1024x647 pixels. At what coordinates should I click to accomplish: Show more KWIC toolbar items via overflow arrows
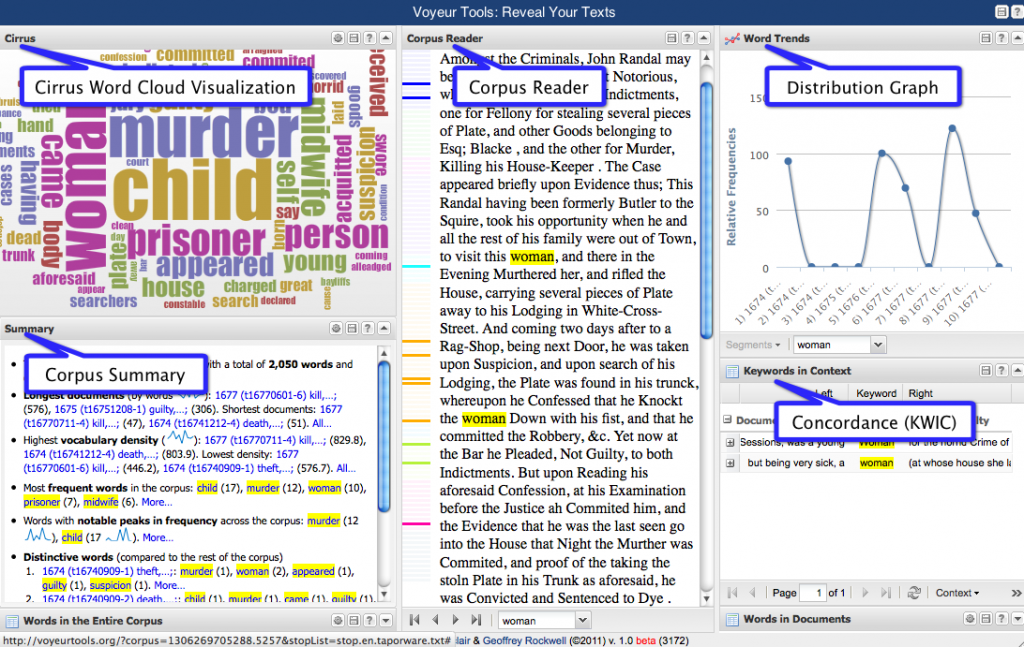tap(1016, 593)
